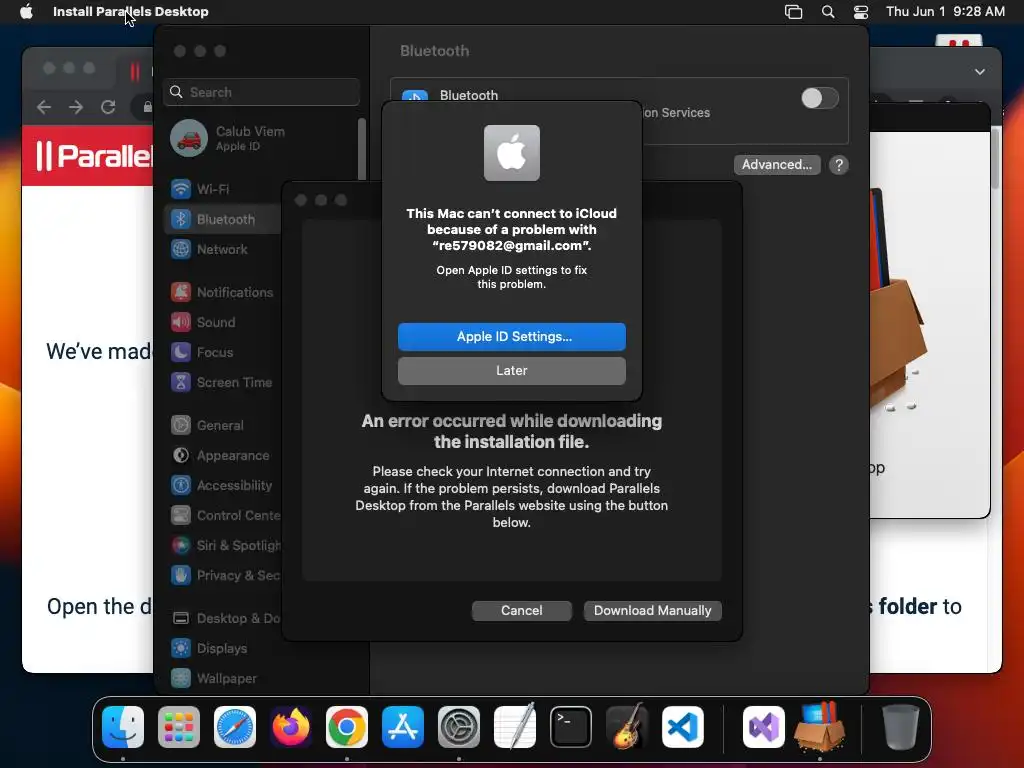Open Google Chrome from the Dock
The image size is (1024, 768).
pos(347,727)
